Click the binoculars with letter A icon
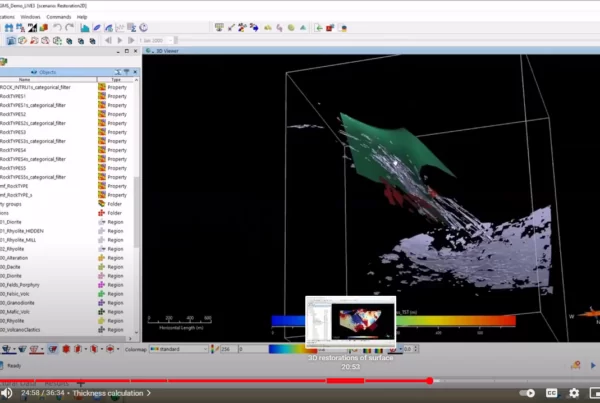 [x=20, y=28]
